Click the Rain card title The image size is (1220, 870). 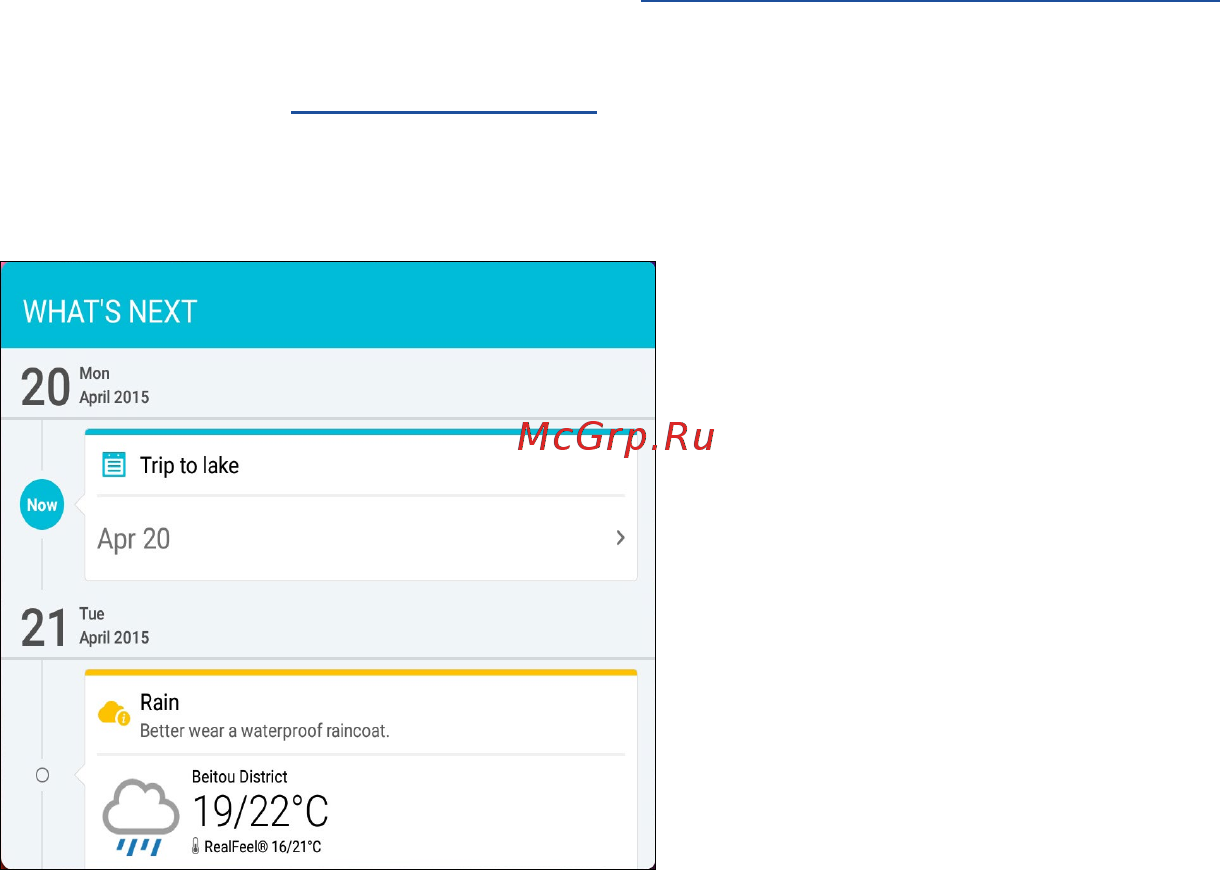(x=160, y=702)
